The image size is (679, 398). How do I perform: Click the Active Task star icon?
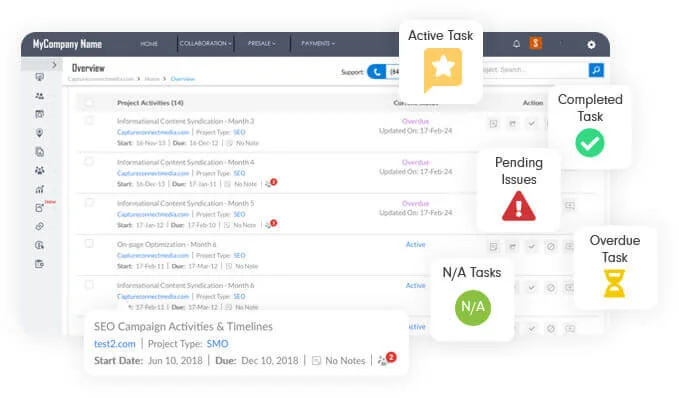click(443, 69)
